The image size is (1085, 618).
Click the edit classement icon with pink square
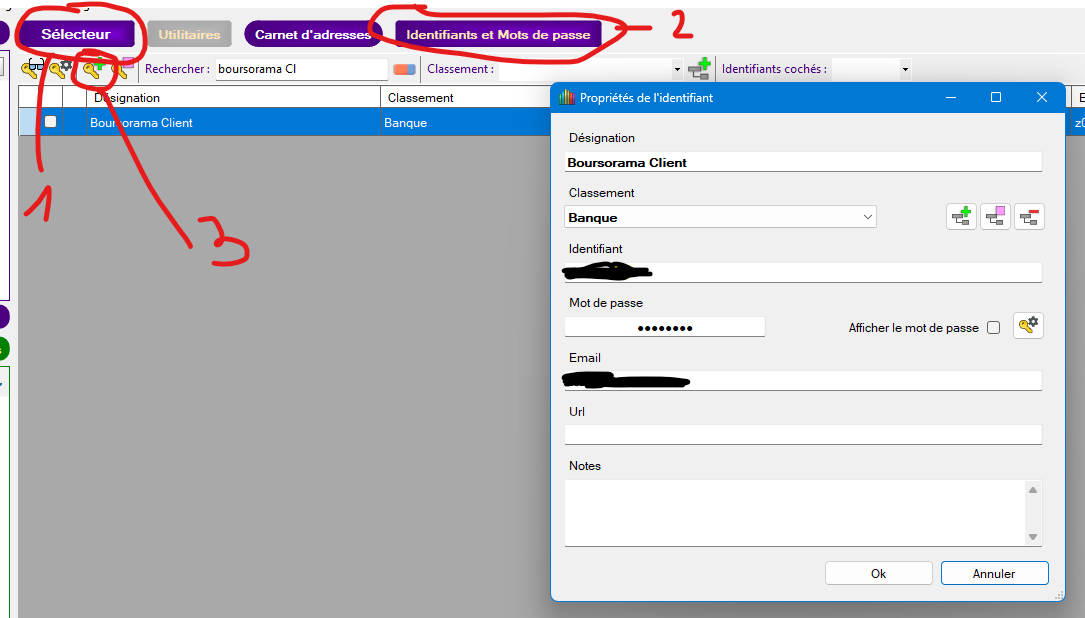click(x=995, y=217)
